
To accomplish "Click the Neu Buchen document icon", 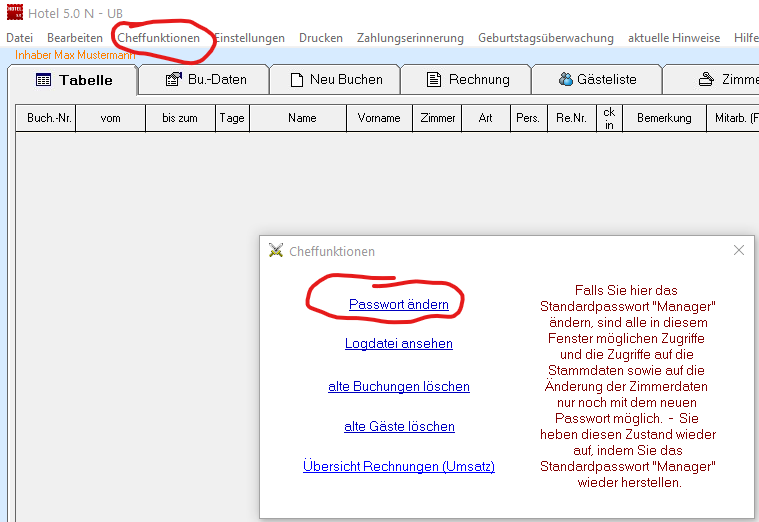I will [x=296, y=80].
